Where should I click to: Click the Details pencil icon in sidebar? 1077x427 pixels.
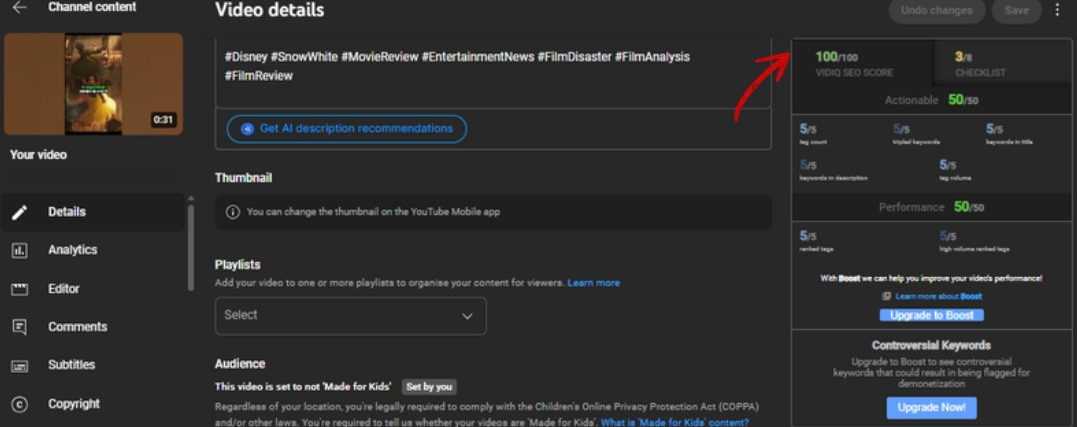pos(19,212)
